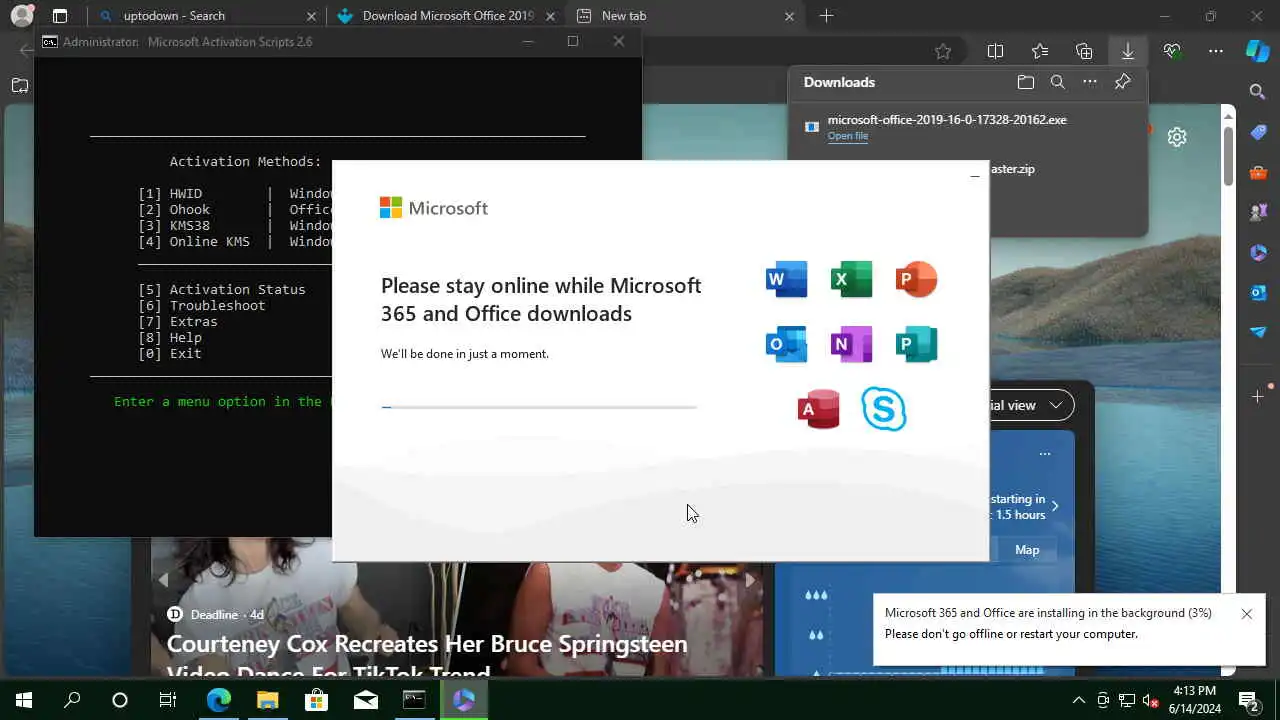Open Edge Settings and more menu
The width and height of the screenshot is (1280, 720).
click(x=1216, y=51)
